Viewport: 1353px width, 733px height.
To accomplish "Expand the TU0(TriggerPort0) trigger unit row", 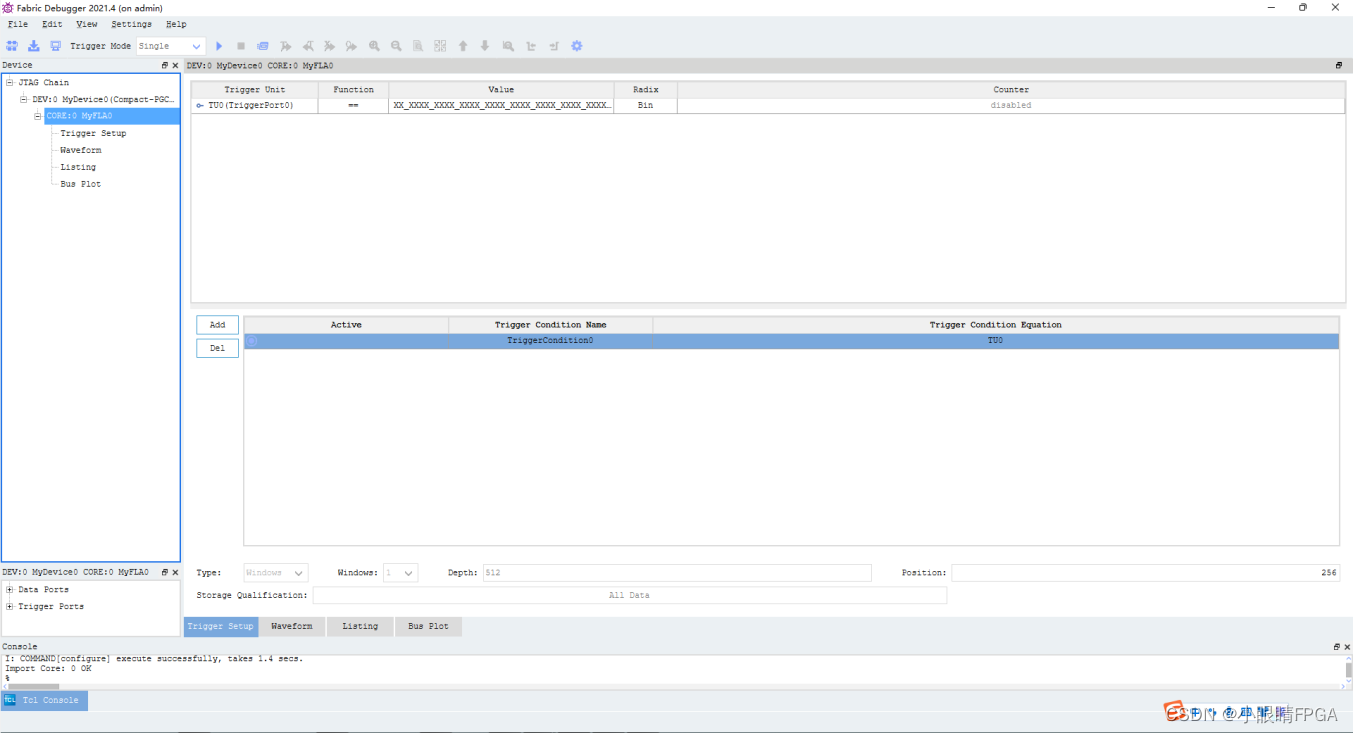I will [x=200, y=105].
